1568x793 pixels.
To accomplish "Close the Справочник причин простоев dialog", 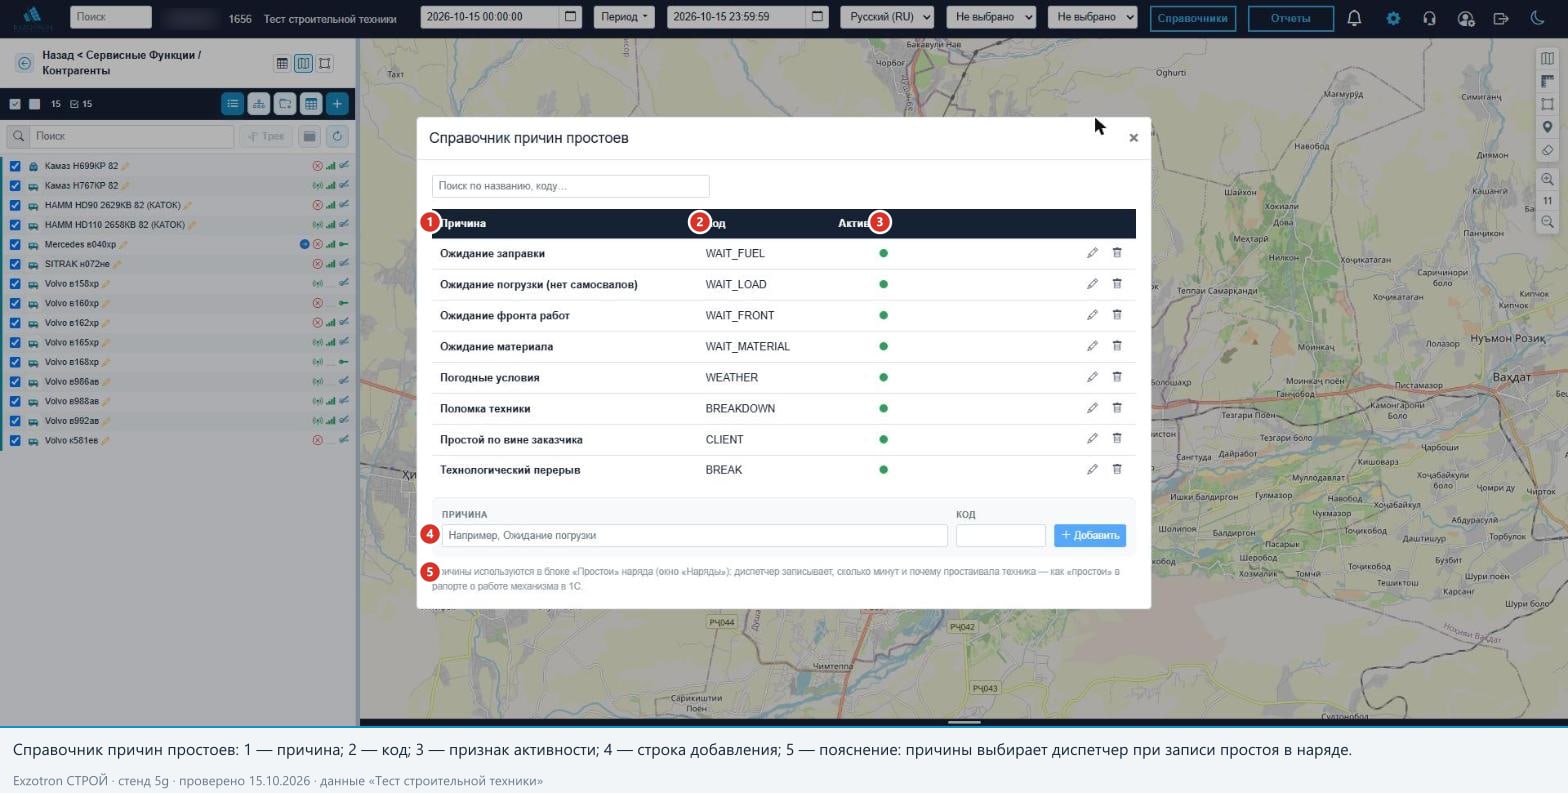I will [1133, 138].
